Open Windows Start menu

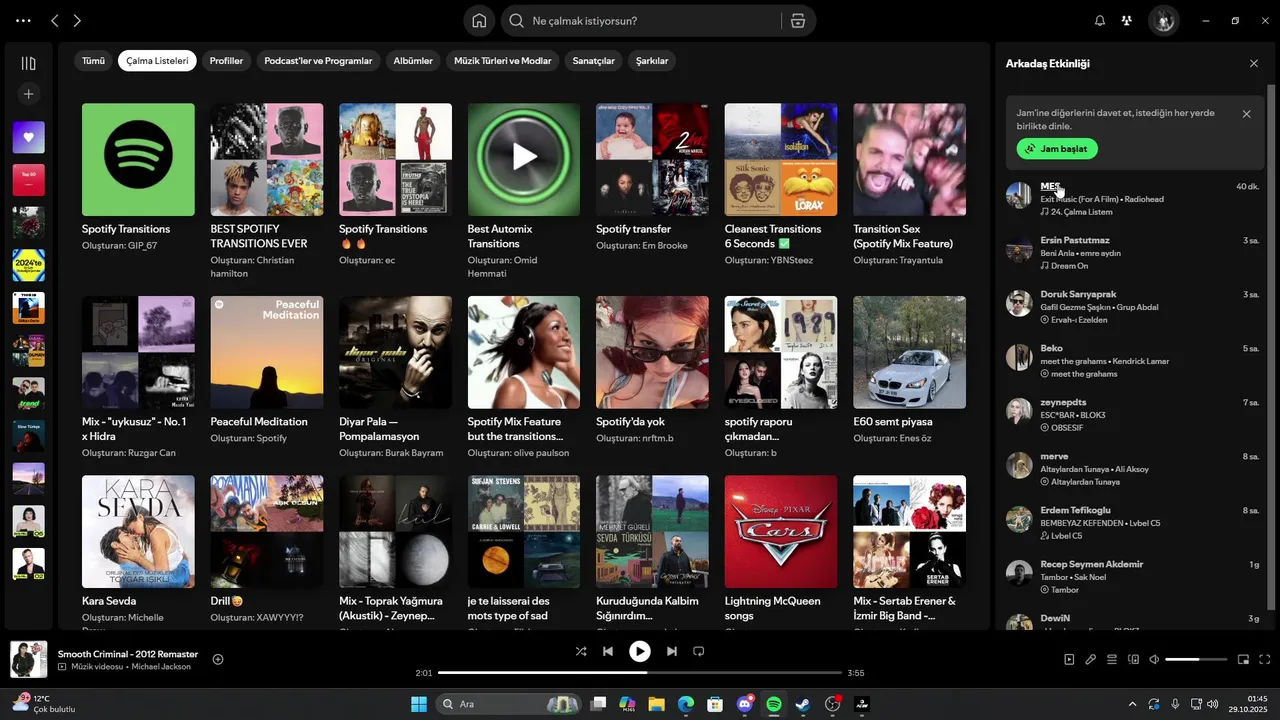[x=418, y=704]
